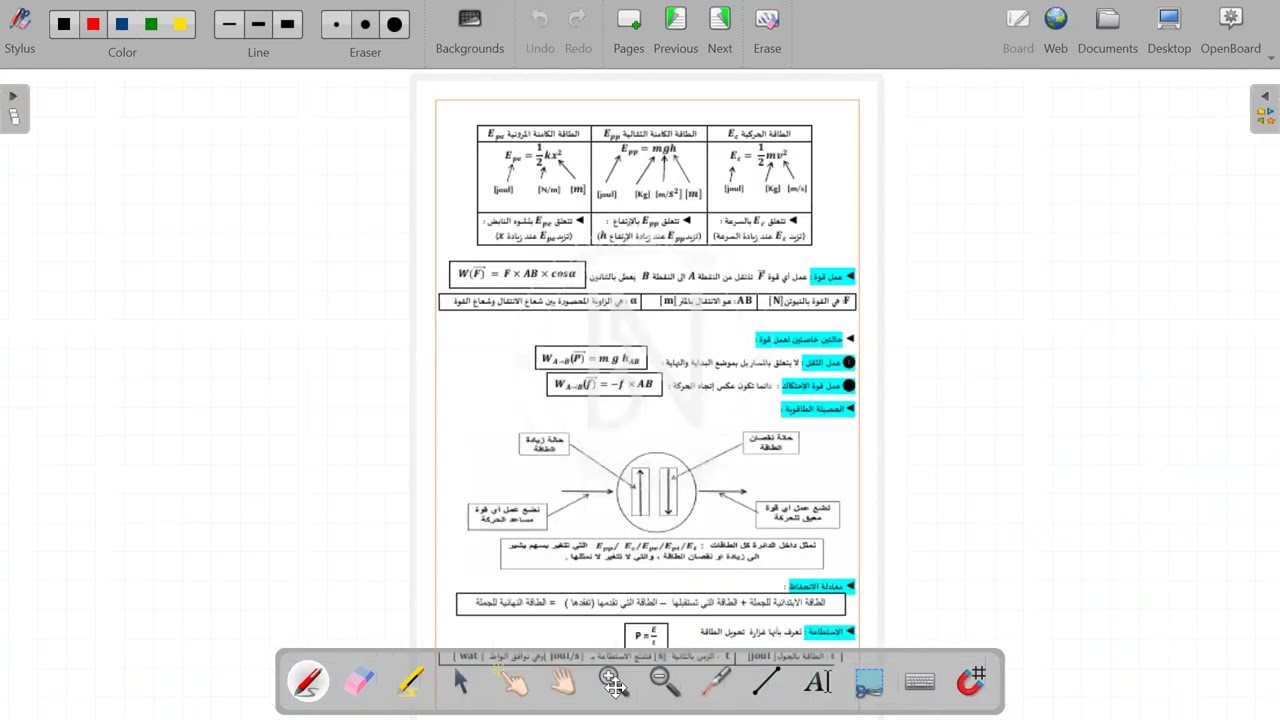Click the Redo button
The width and height of the screenshot is (1280, 720).
click(x=578, y=32)
